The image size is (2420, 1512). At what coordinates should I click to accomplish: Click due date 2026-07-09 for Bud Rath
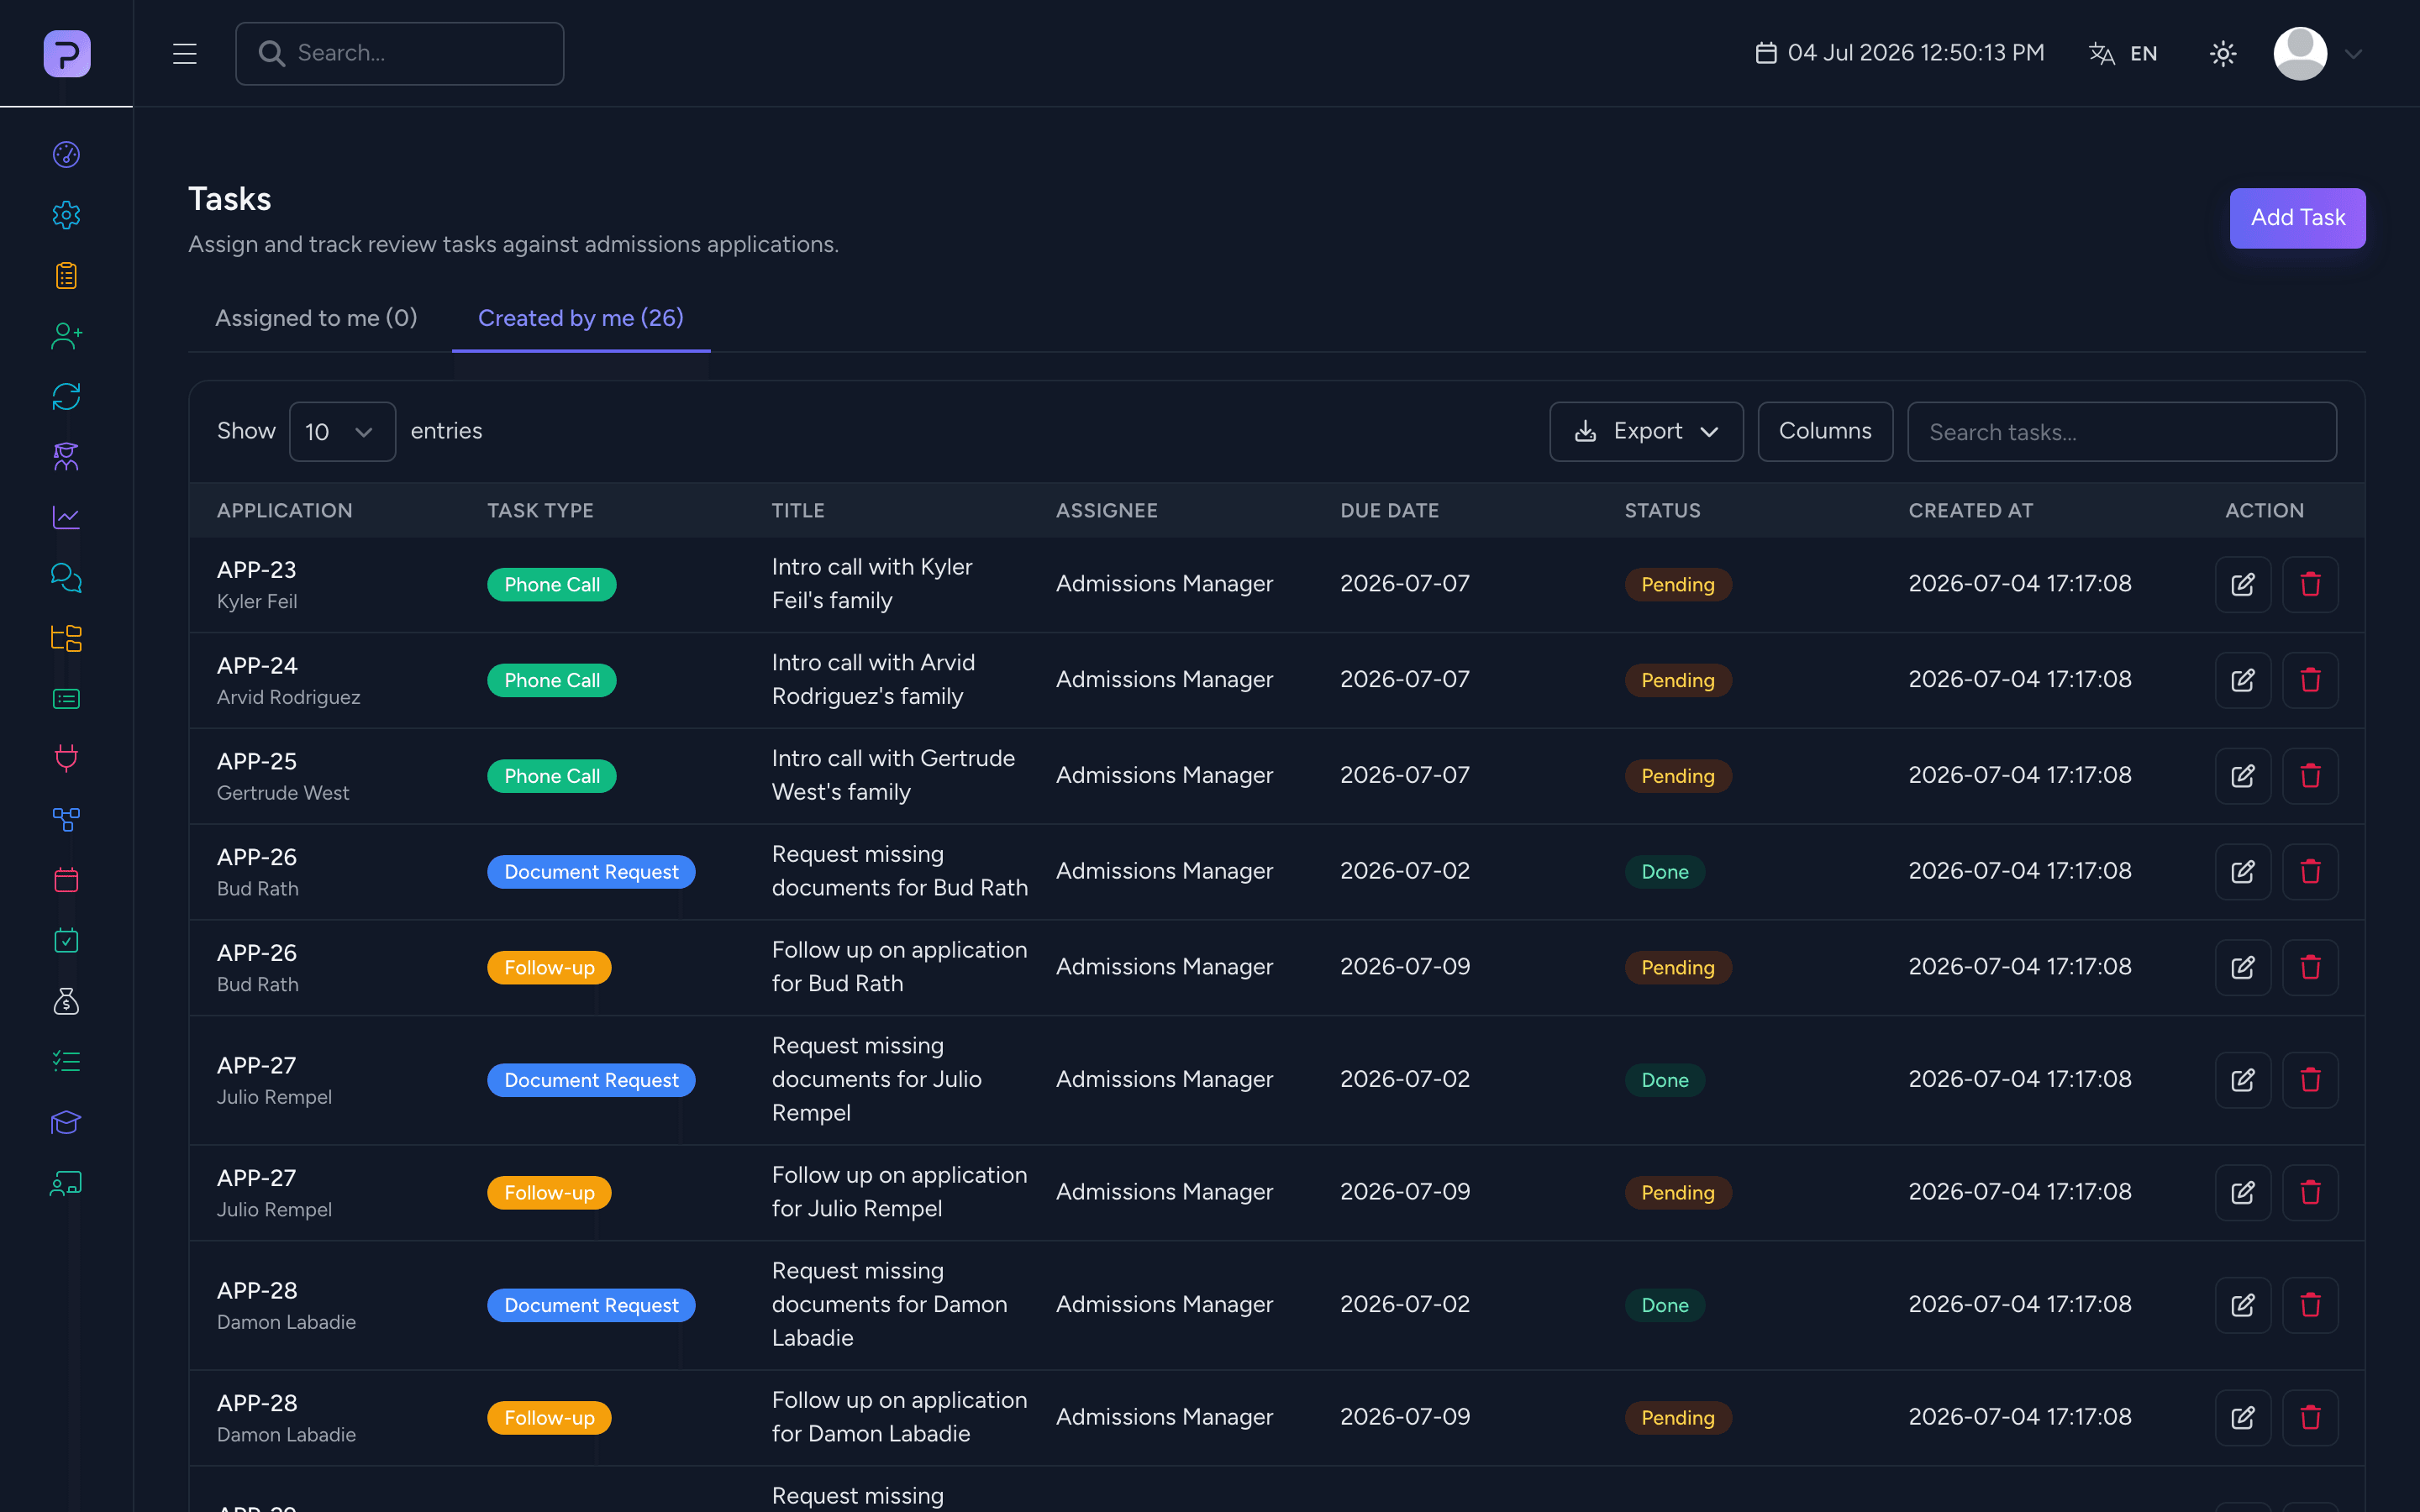(1405, 967)
